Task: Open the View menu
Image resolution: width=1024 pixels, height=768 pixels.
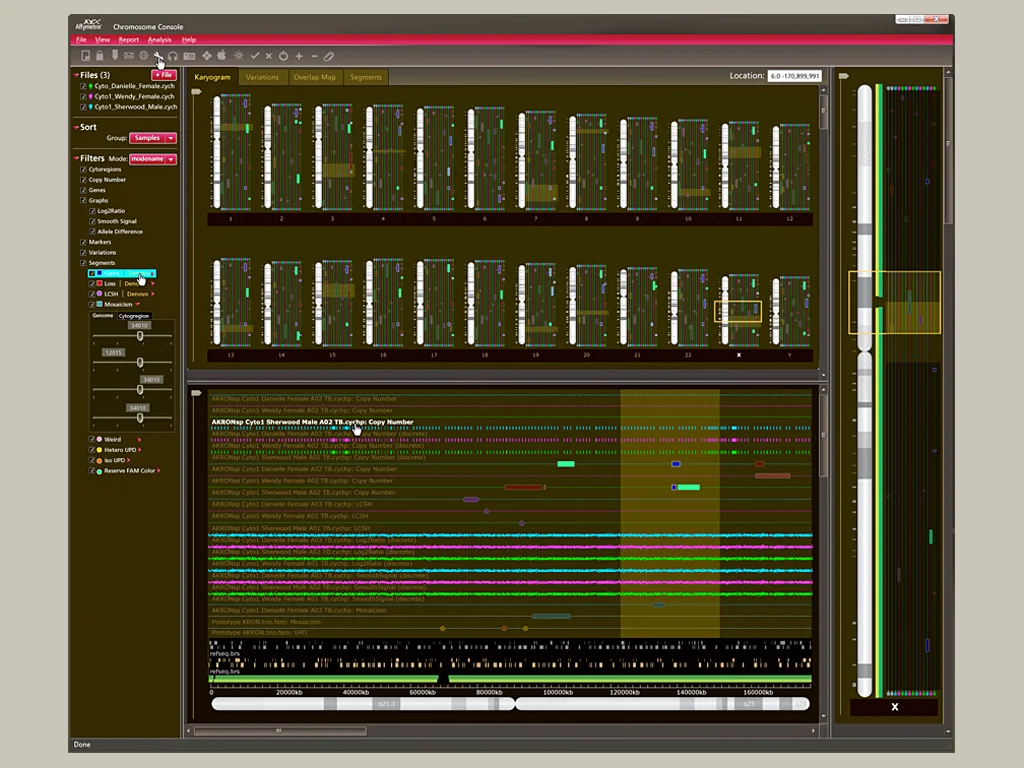Action: [103, 40]
